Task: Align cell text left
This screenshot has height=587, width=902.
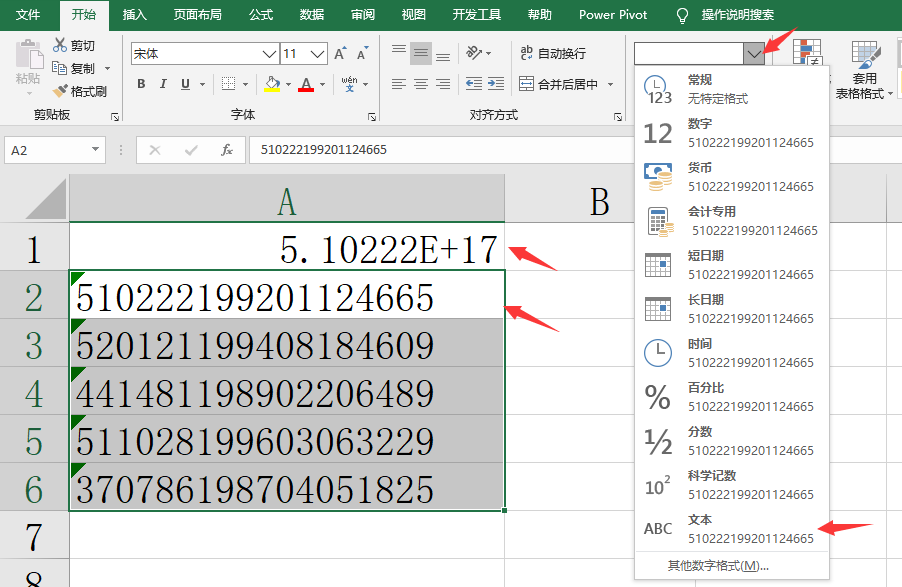Action: point(399,84)
